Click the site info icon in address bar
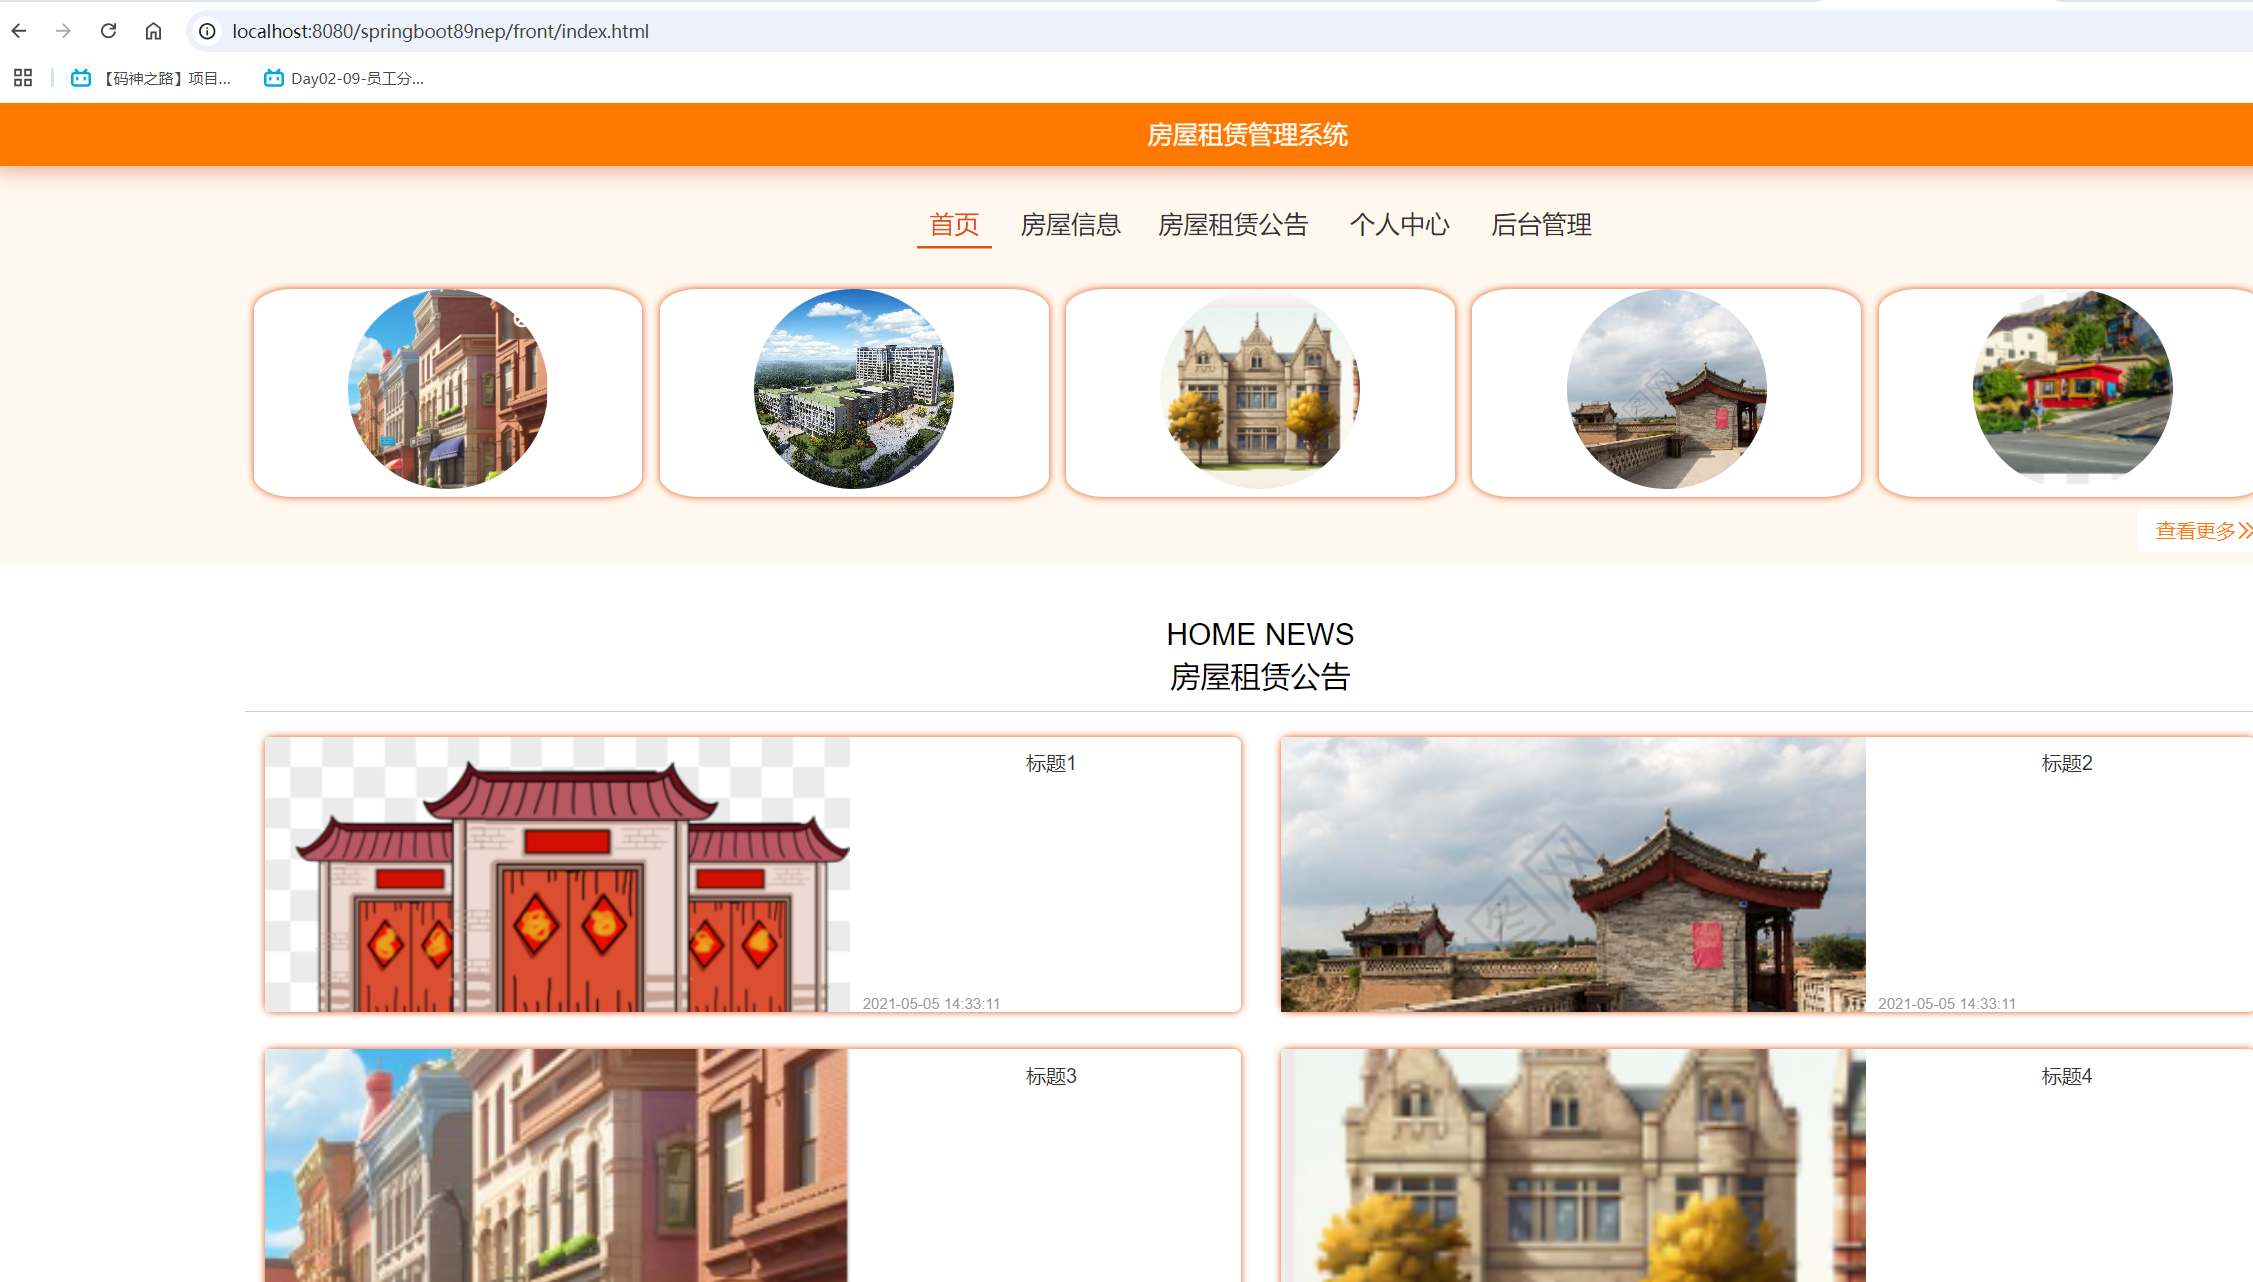 pyautogui.click(x=207, y=31)
